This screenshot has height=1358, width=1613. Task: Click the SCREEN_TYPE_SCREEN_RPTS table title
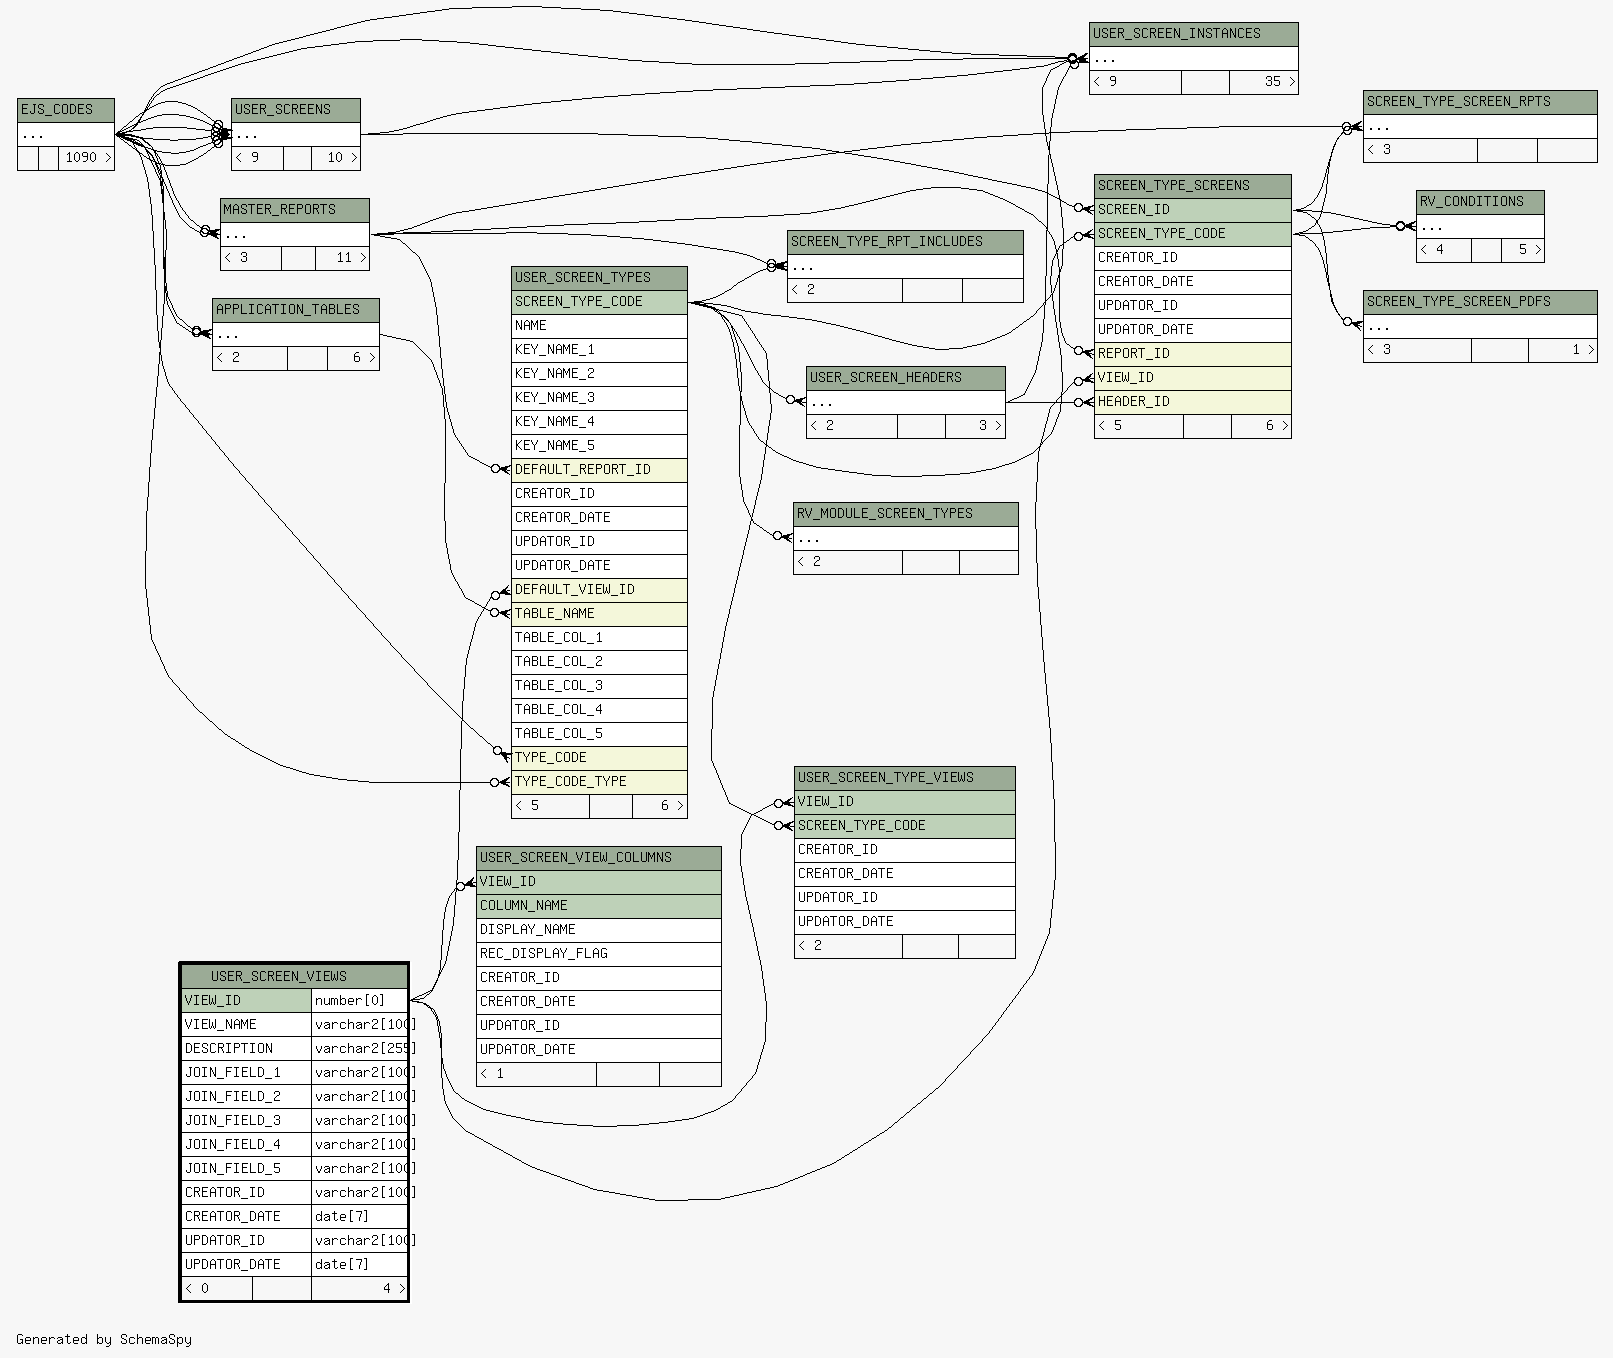tap(1480, 102)
